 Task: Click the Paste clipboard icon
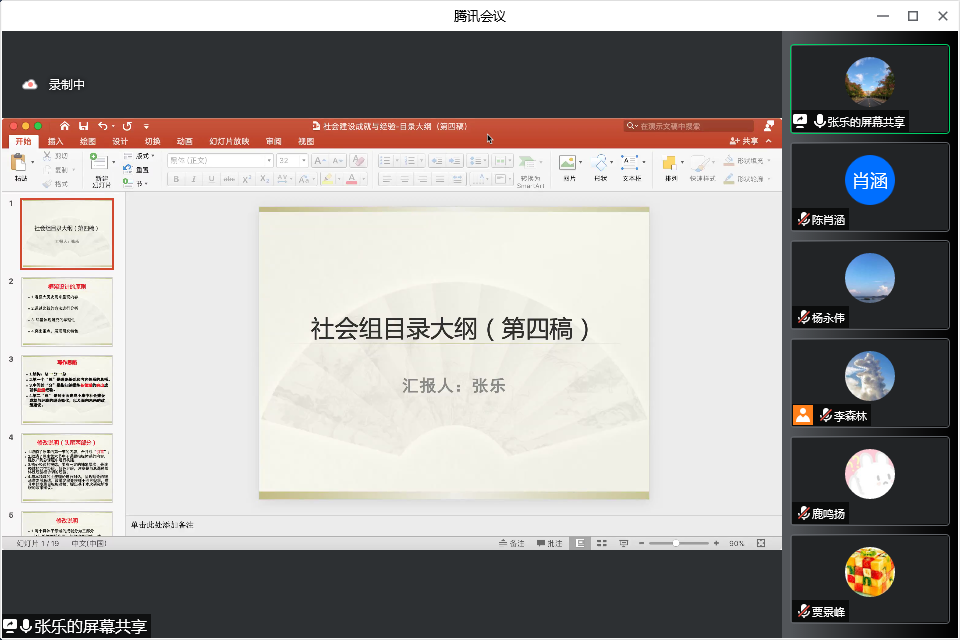pyautogui.click(x=19, y=163)
